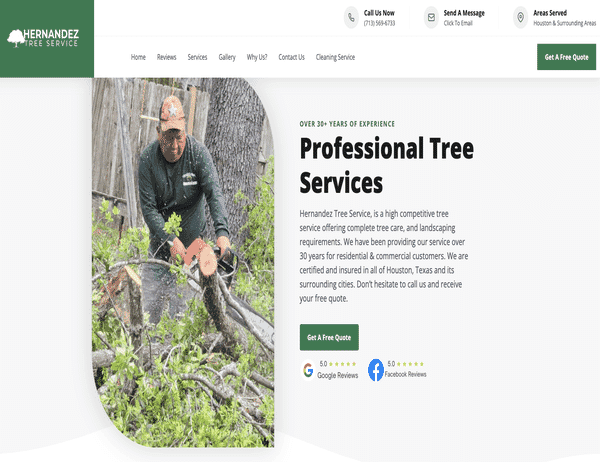Navigate to Contact Us
600x462 pixels.
pyautogui.click(x=291, y=57)
